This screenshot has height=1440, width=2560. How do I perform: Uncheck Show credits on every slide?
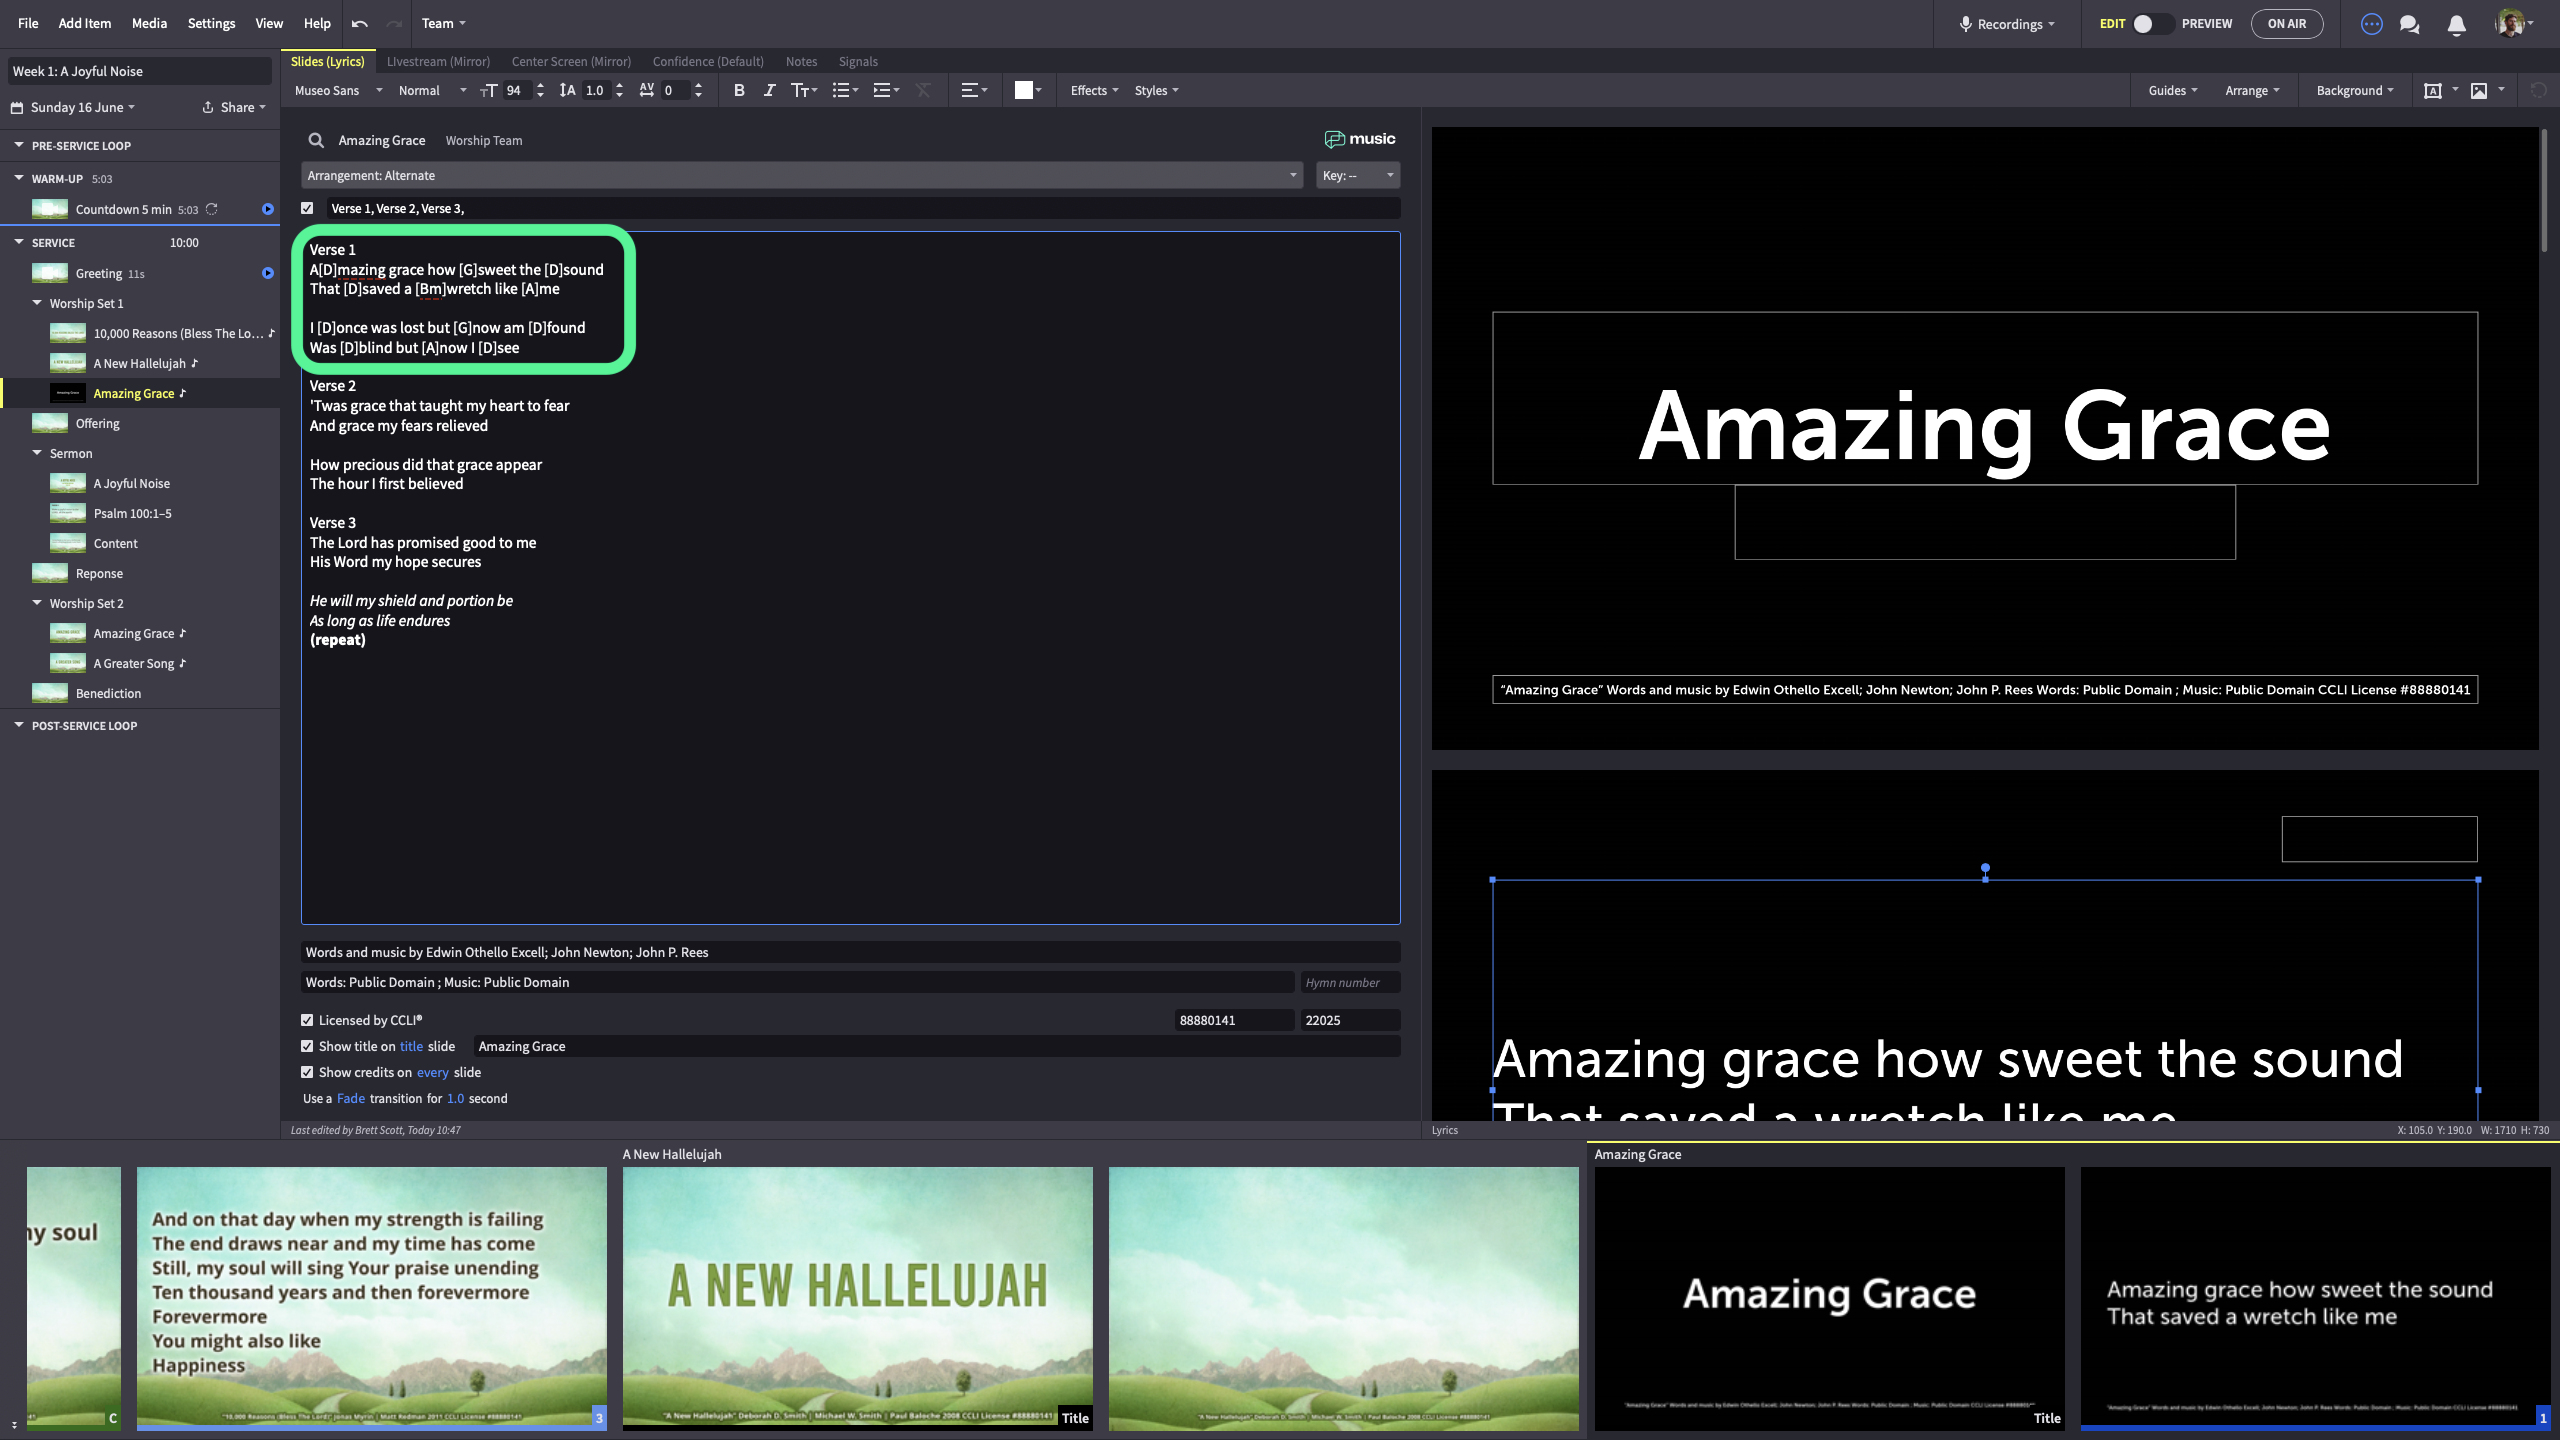(x=307, y=1072)
